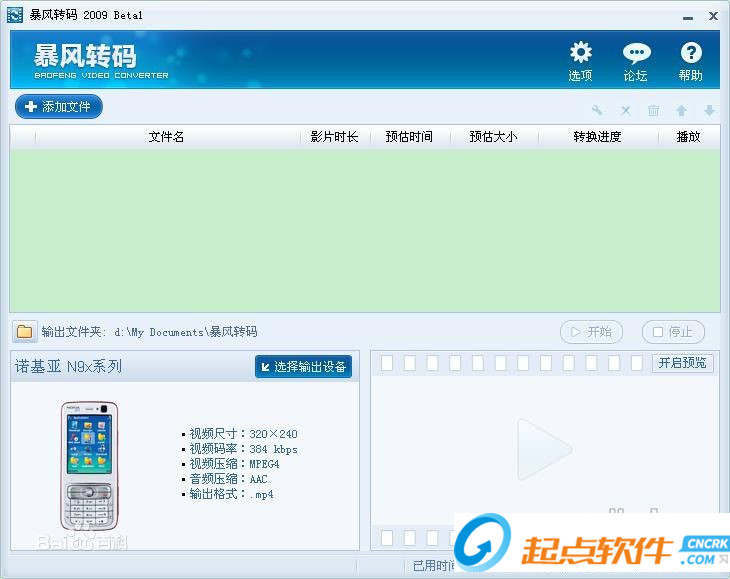Click the Nokia phone device image

(x=89, y=465)
